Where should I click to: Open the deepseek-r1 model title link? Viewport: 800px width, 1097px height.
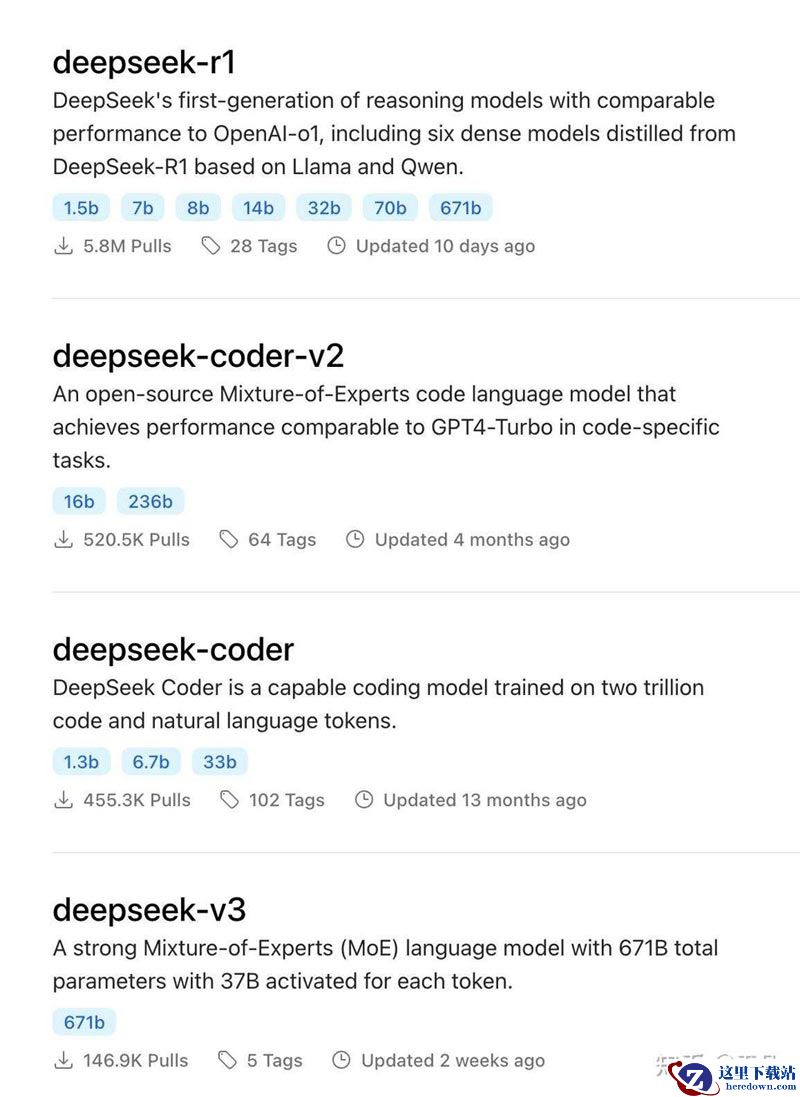point(144,62)
